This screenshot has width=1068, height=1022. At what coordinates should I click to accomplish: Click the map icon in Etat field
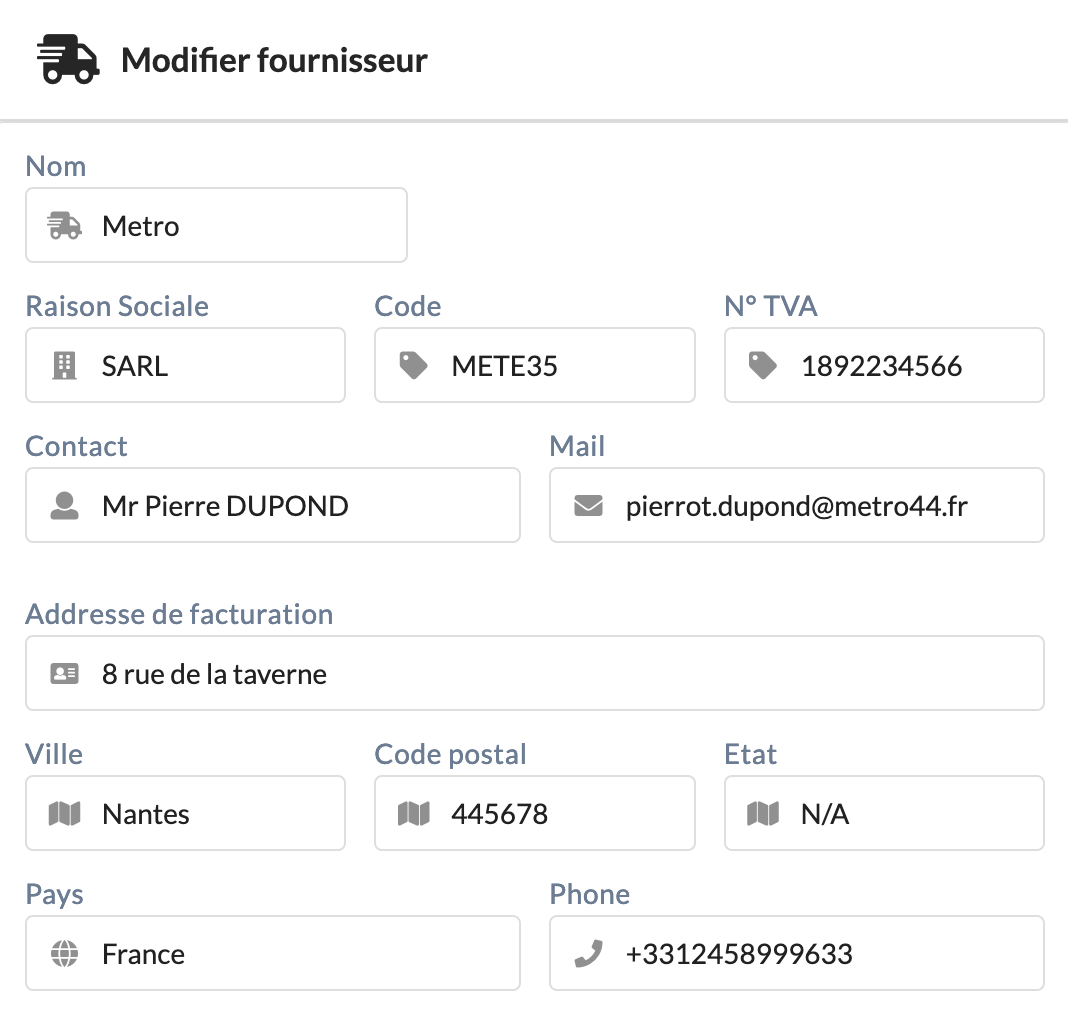tap(763, 814)
